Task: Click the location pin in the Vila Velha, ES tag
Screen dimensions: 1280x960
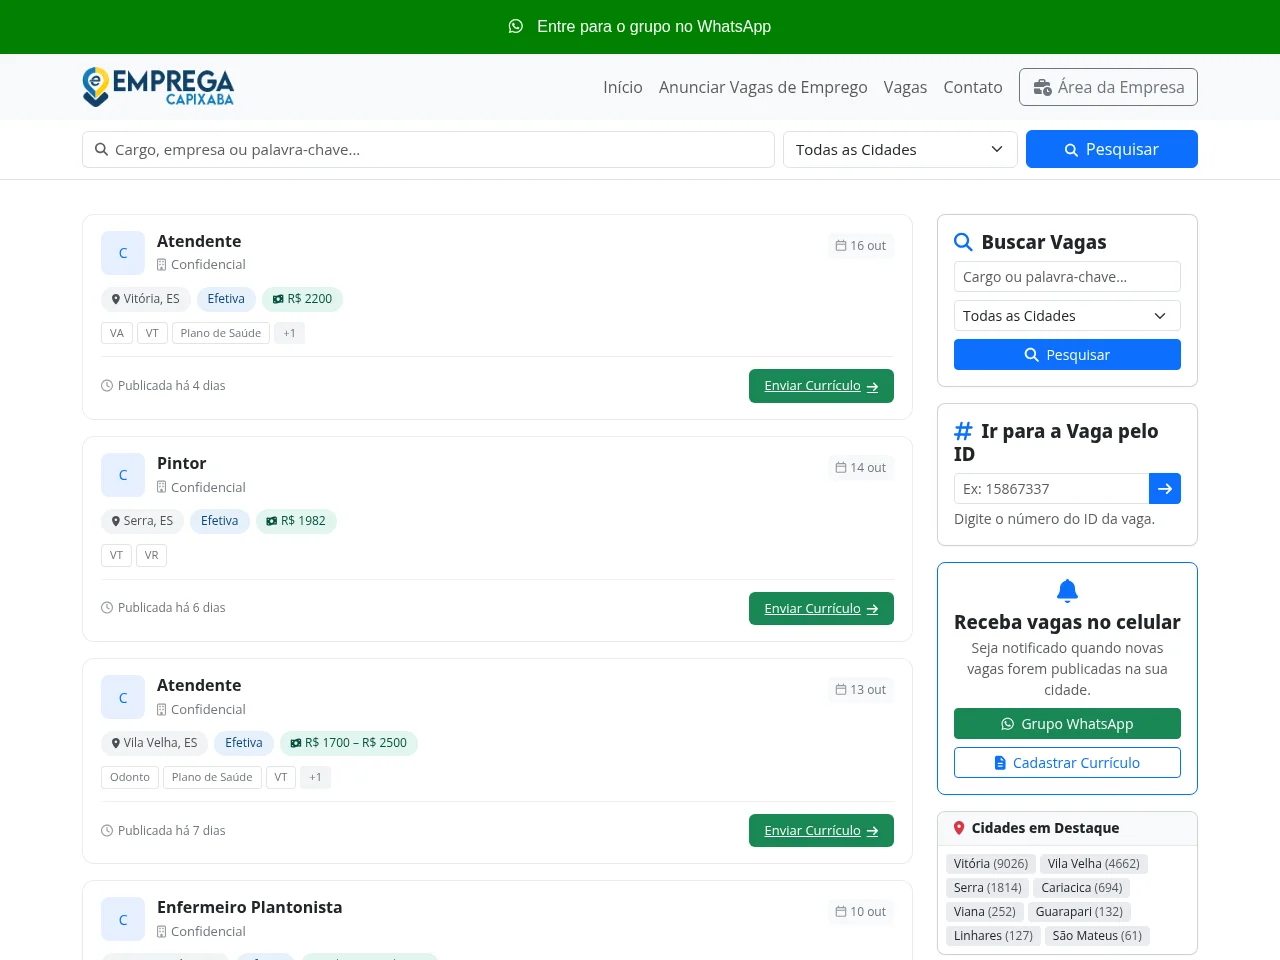Action: pyautogui.click(x=116, y=743)
